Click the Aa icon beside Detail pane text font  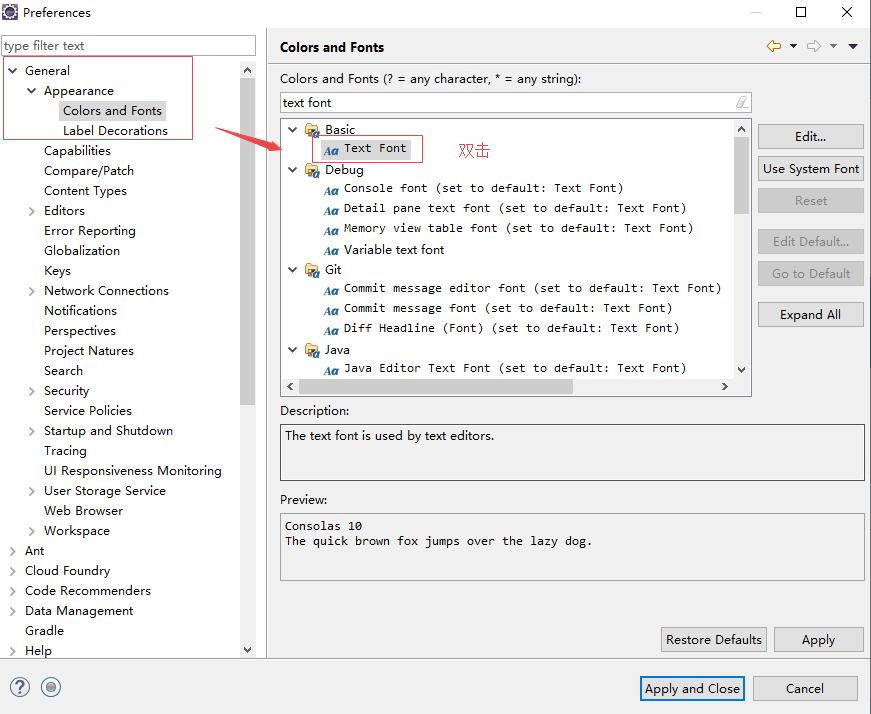[331, 211]
